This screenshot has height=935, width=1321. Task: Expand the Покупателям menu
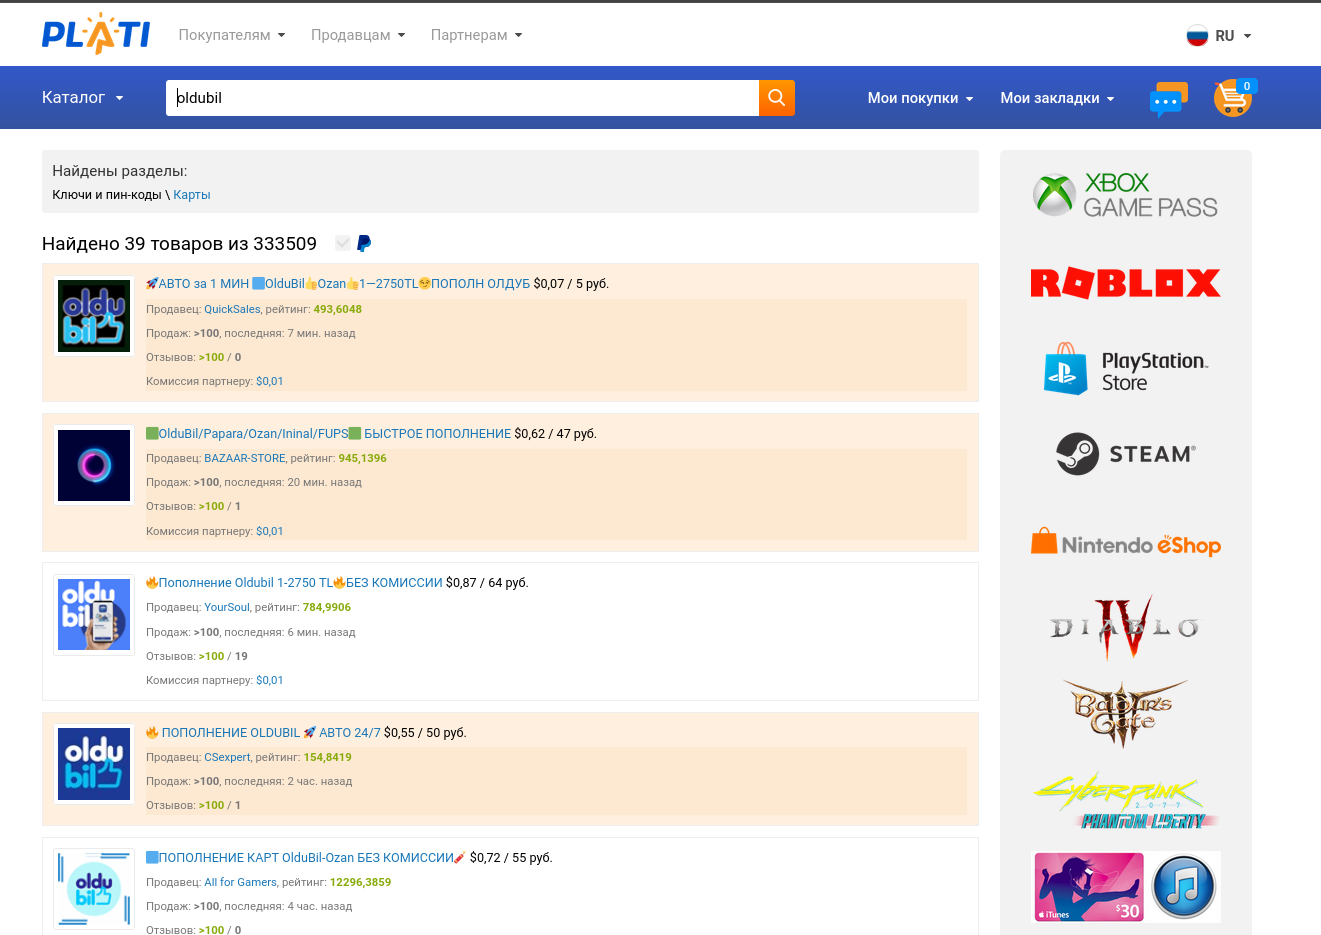[232, 35]
